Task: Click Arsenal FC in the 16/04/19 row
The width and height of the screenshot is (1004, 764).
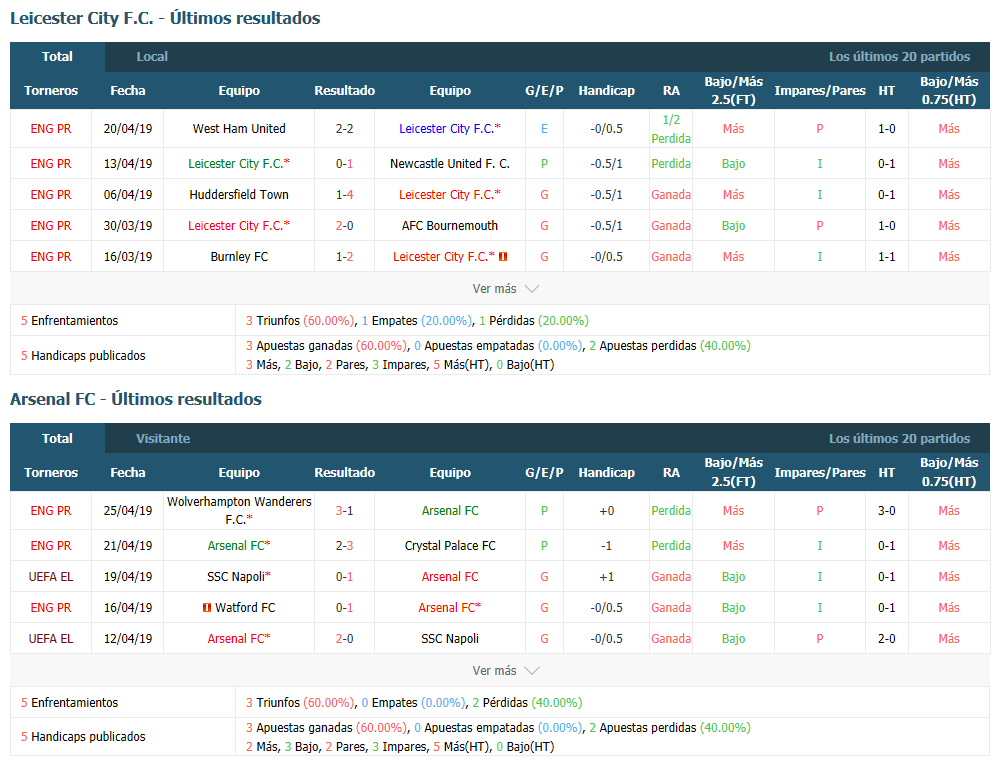Action: (x=447, y=608)
